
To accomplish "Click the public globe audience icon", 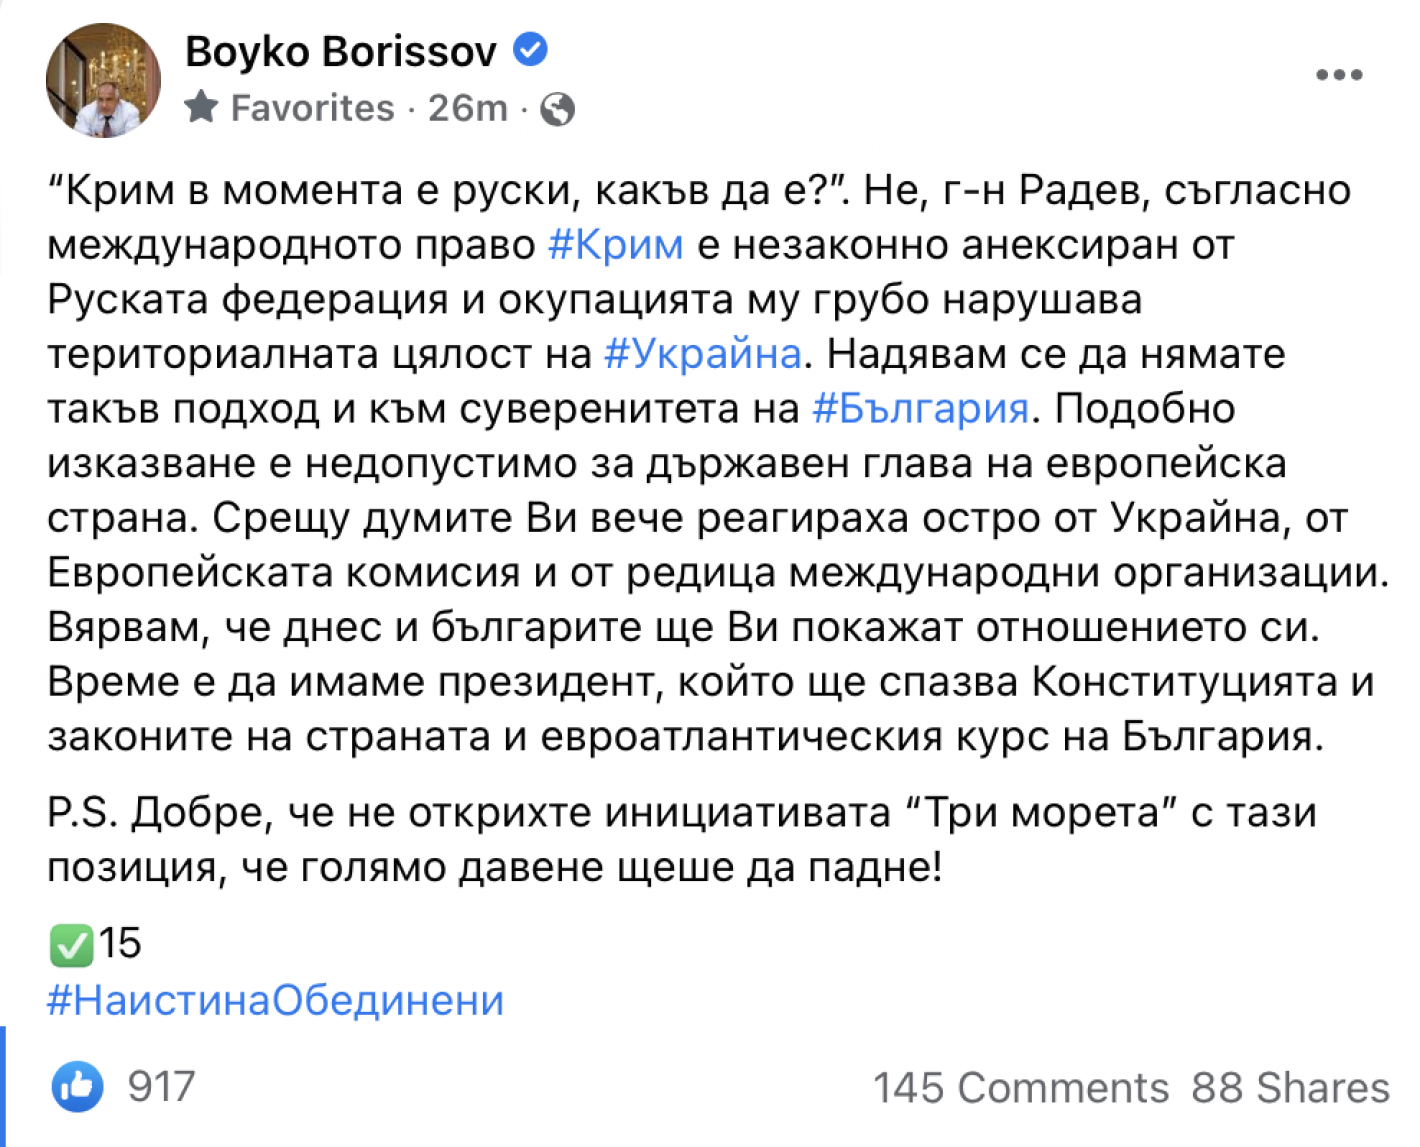I will click(x=557, y=109).
